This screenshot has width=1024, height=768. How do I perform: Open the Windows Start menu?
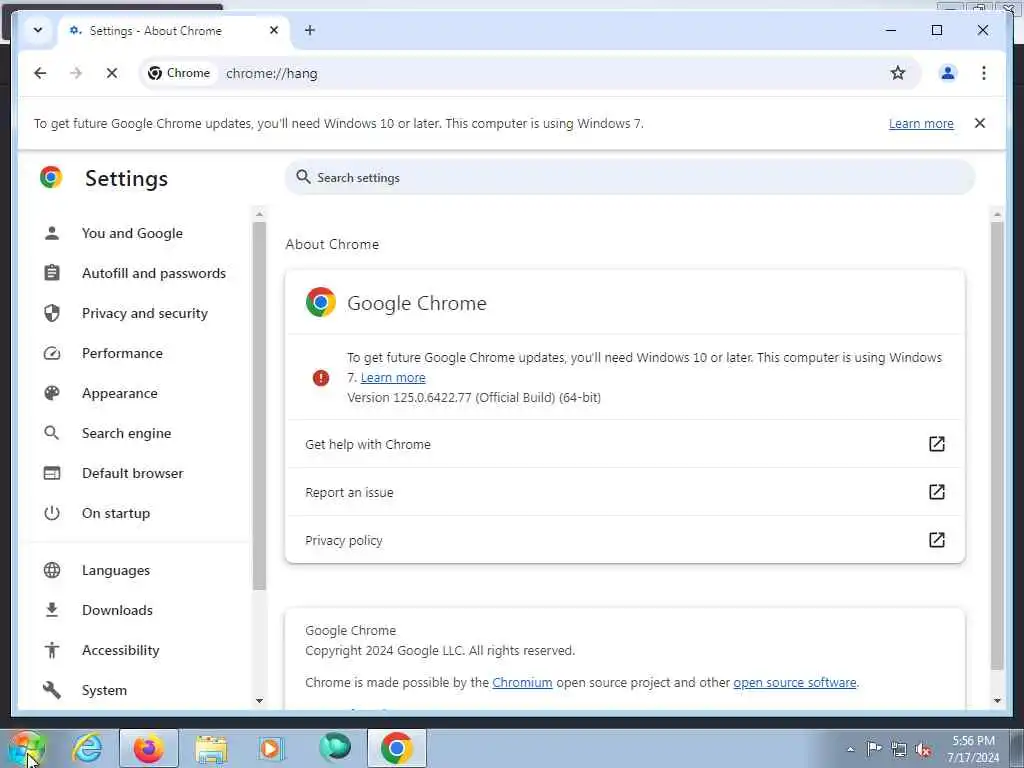pos(27,748)
